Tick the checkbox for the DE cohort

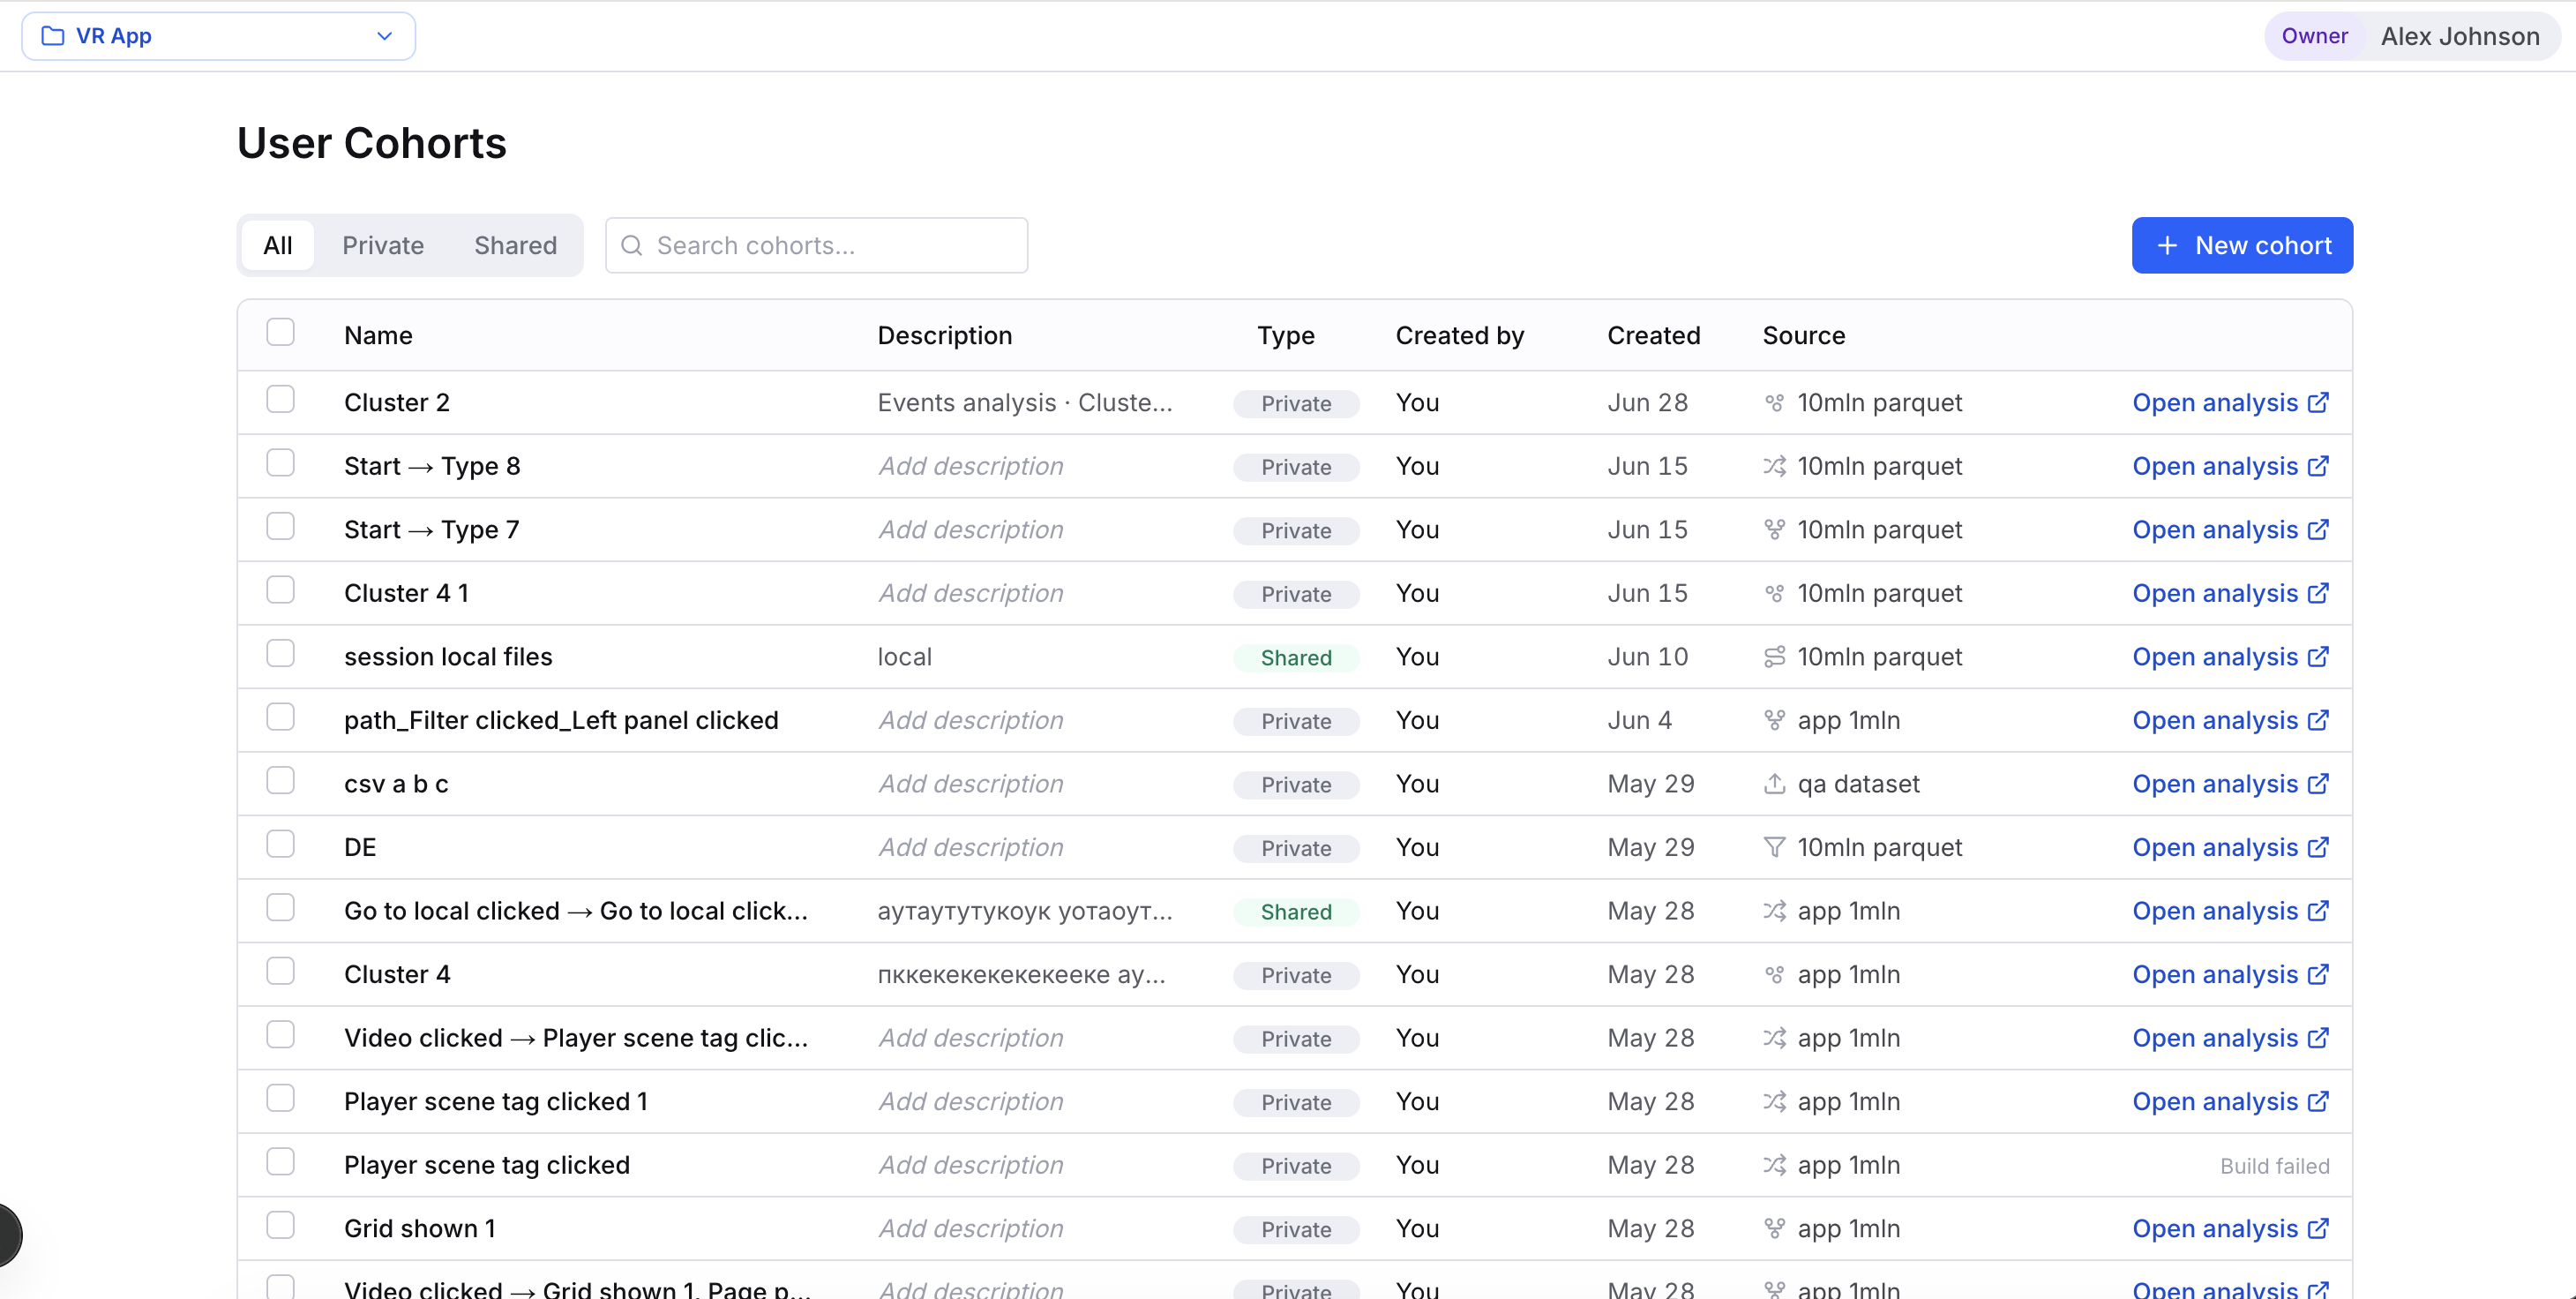(x=281, y=845)
